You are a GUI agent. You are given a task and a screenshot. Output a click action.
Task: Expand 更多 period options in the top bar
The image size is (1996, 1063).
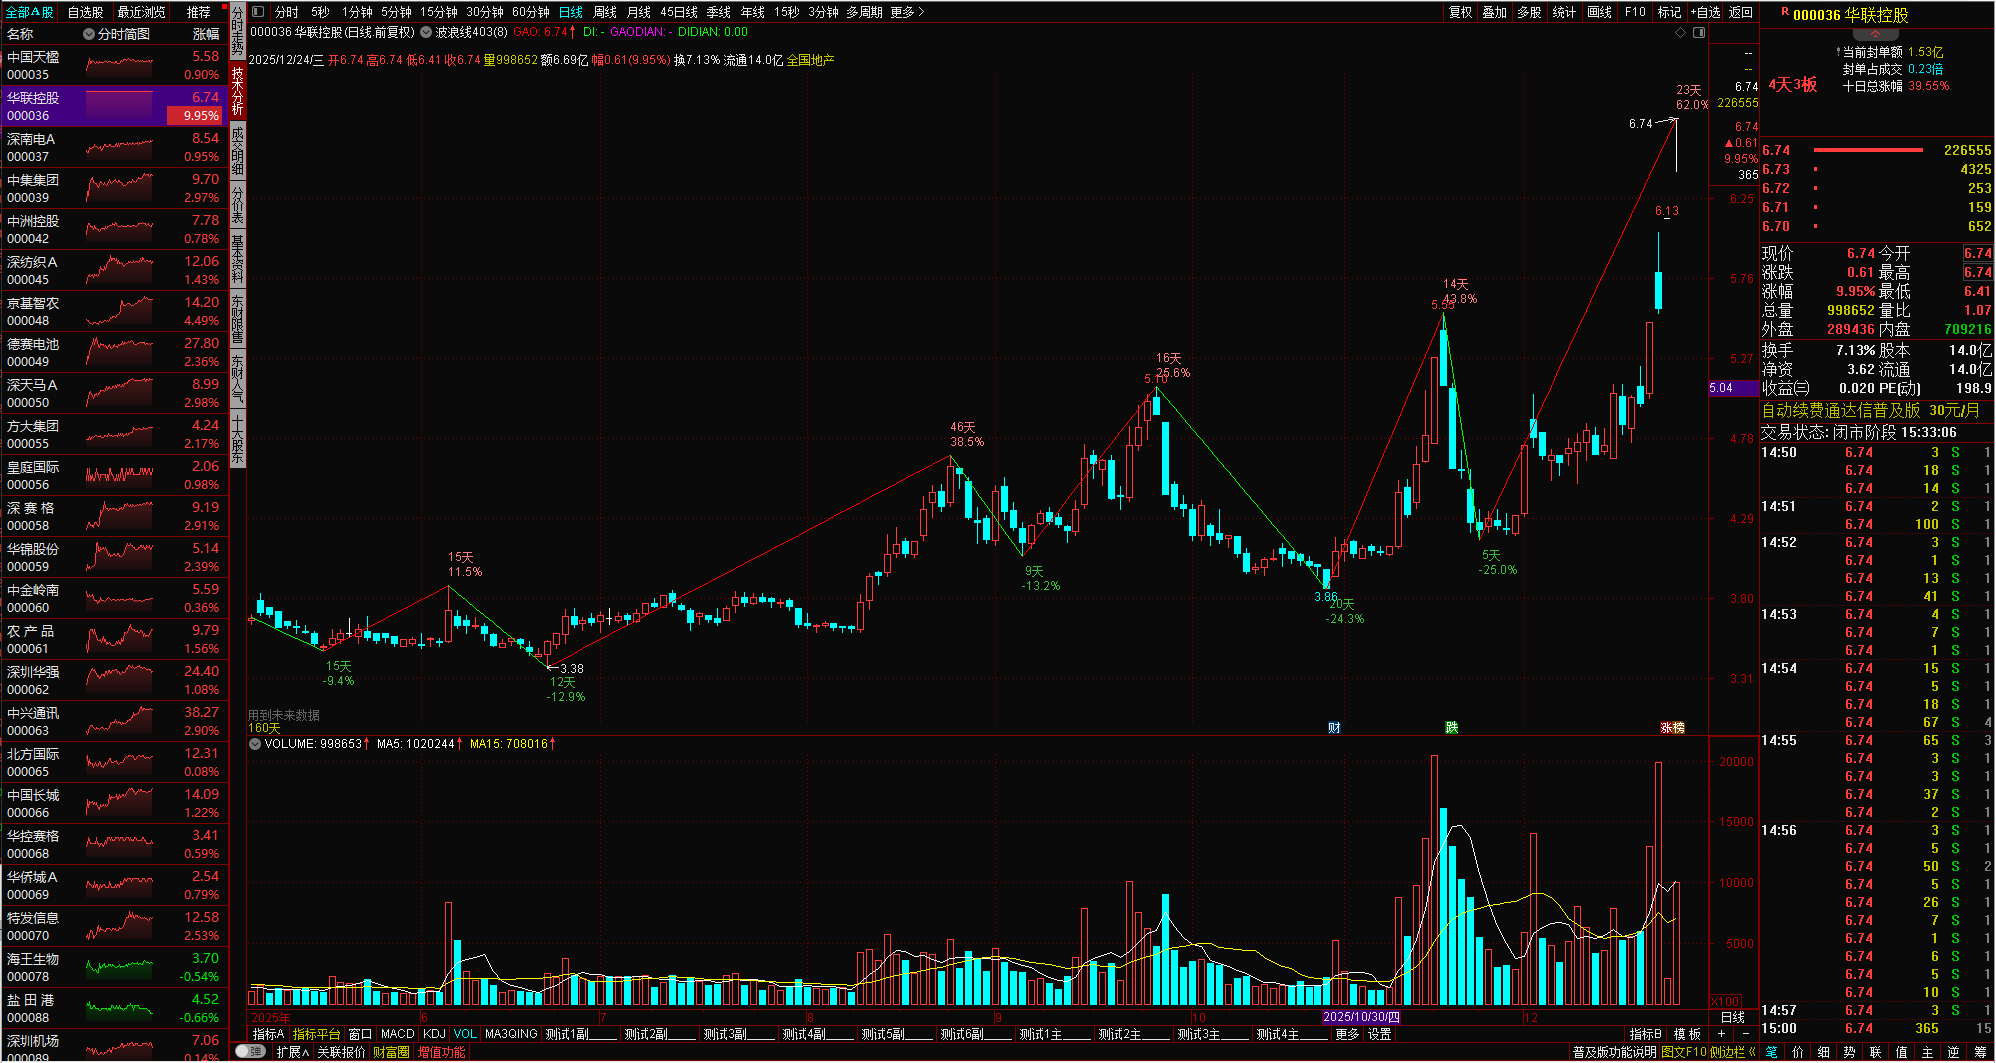click(x=907, y=12)
